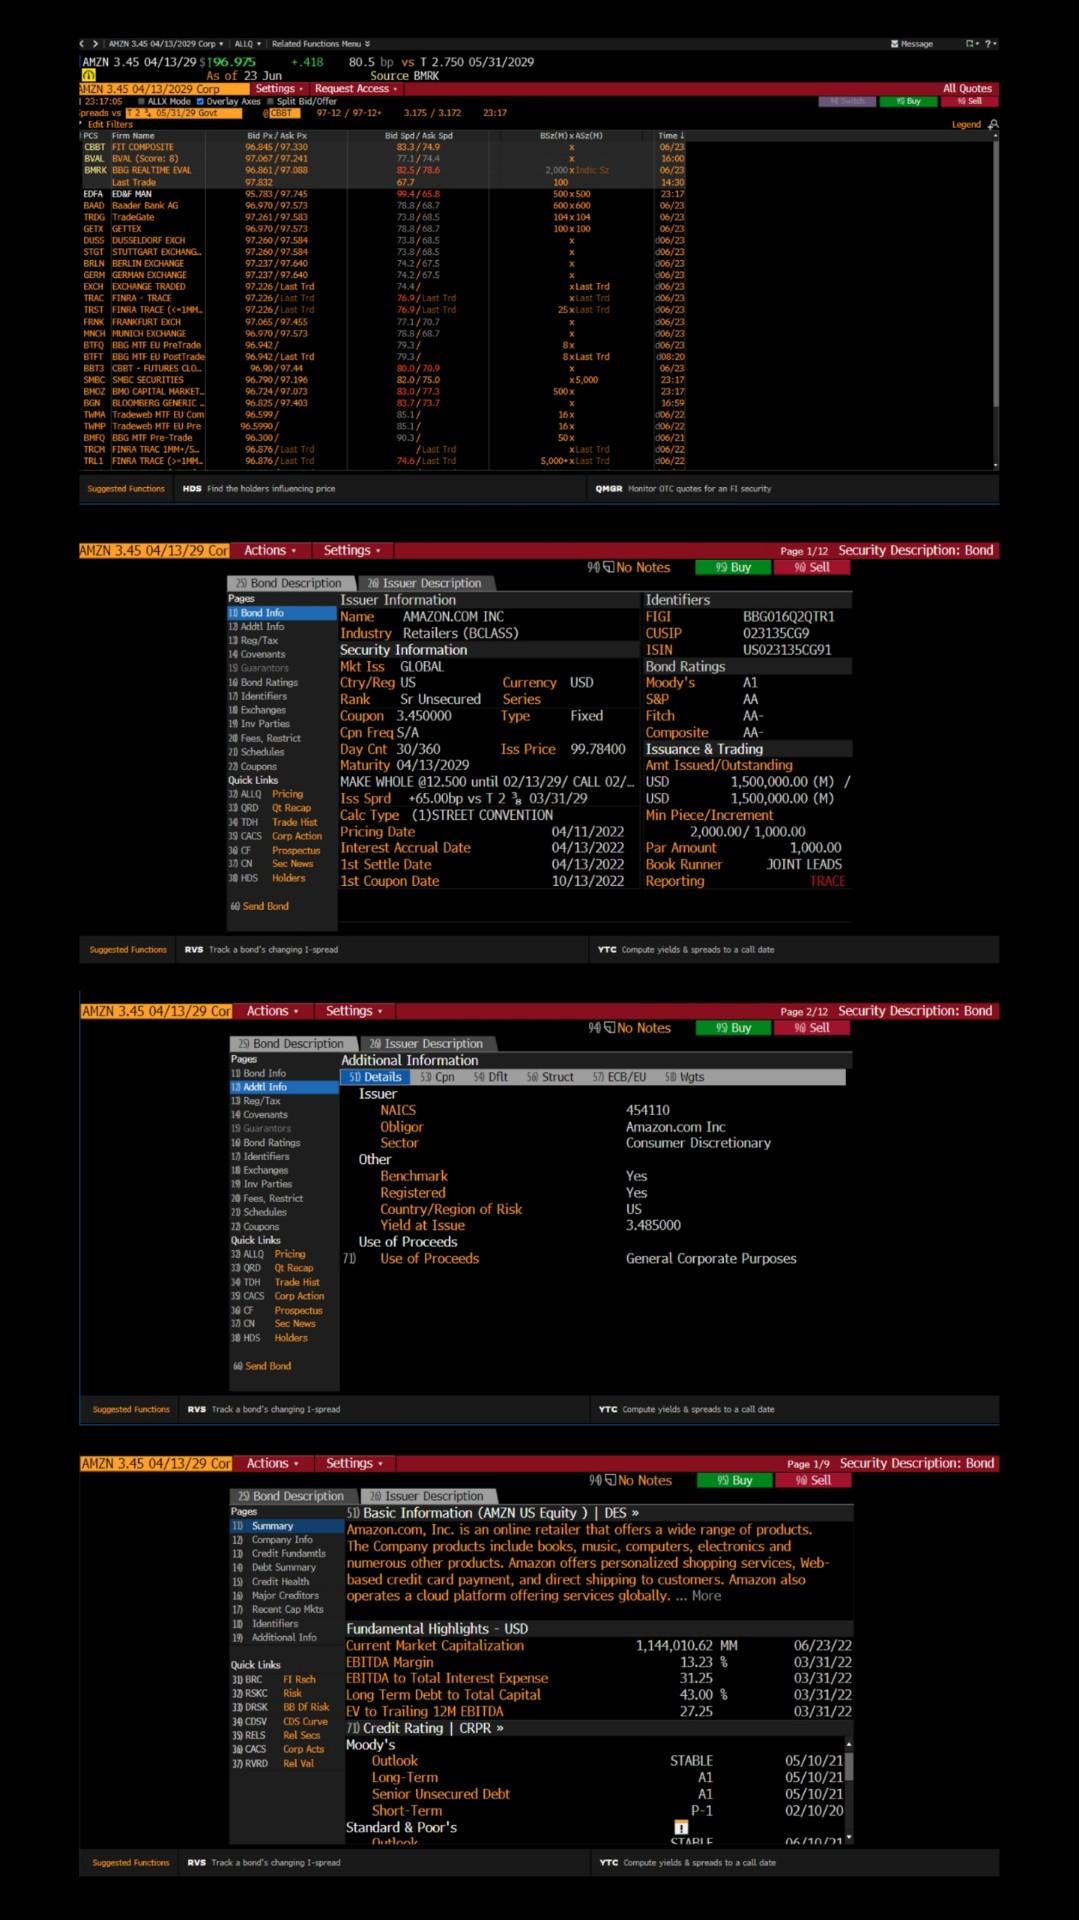Open the Actions dropdown on the Page 1/12 panel
1079x1920 pixels.
tap(271, 550)
